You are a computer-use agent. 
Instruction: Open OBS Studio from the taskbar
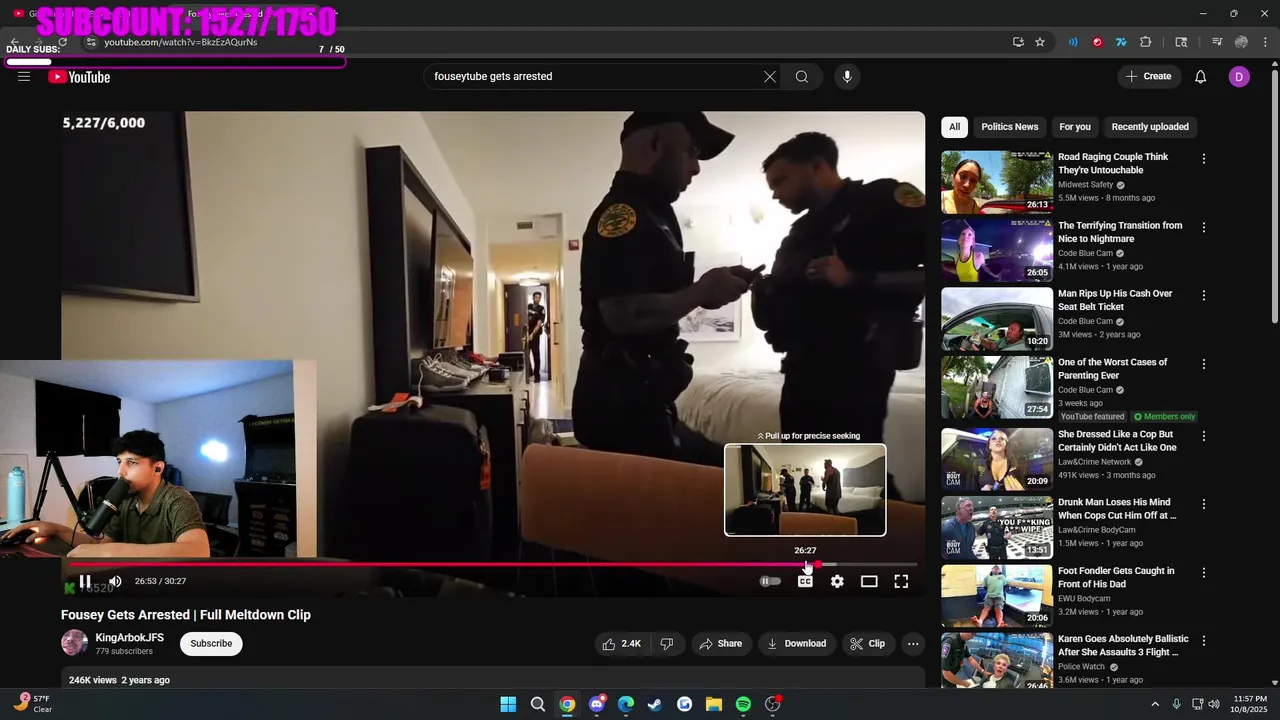pos(773,704)
